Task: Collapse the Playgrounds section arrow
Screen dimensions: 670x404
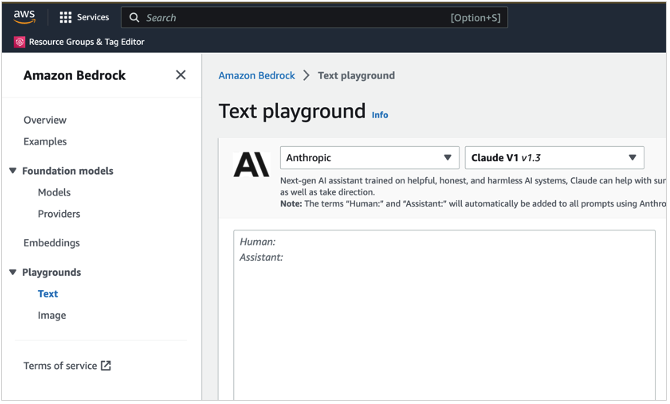Action: [x=13, y=272]
